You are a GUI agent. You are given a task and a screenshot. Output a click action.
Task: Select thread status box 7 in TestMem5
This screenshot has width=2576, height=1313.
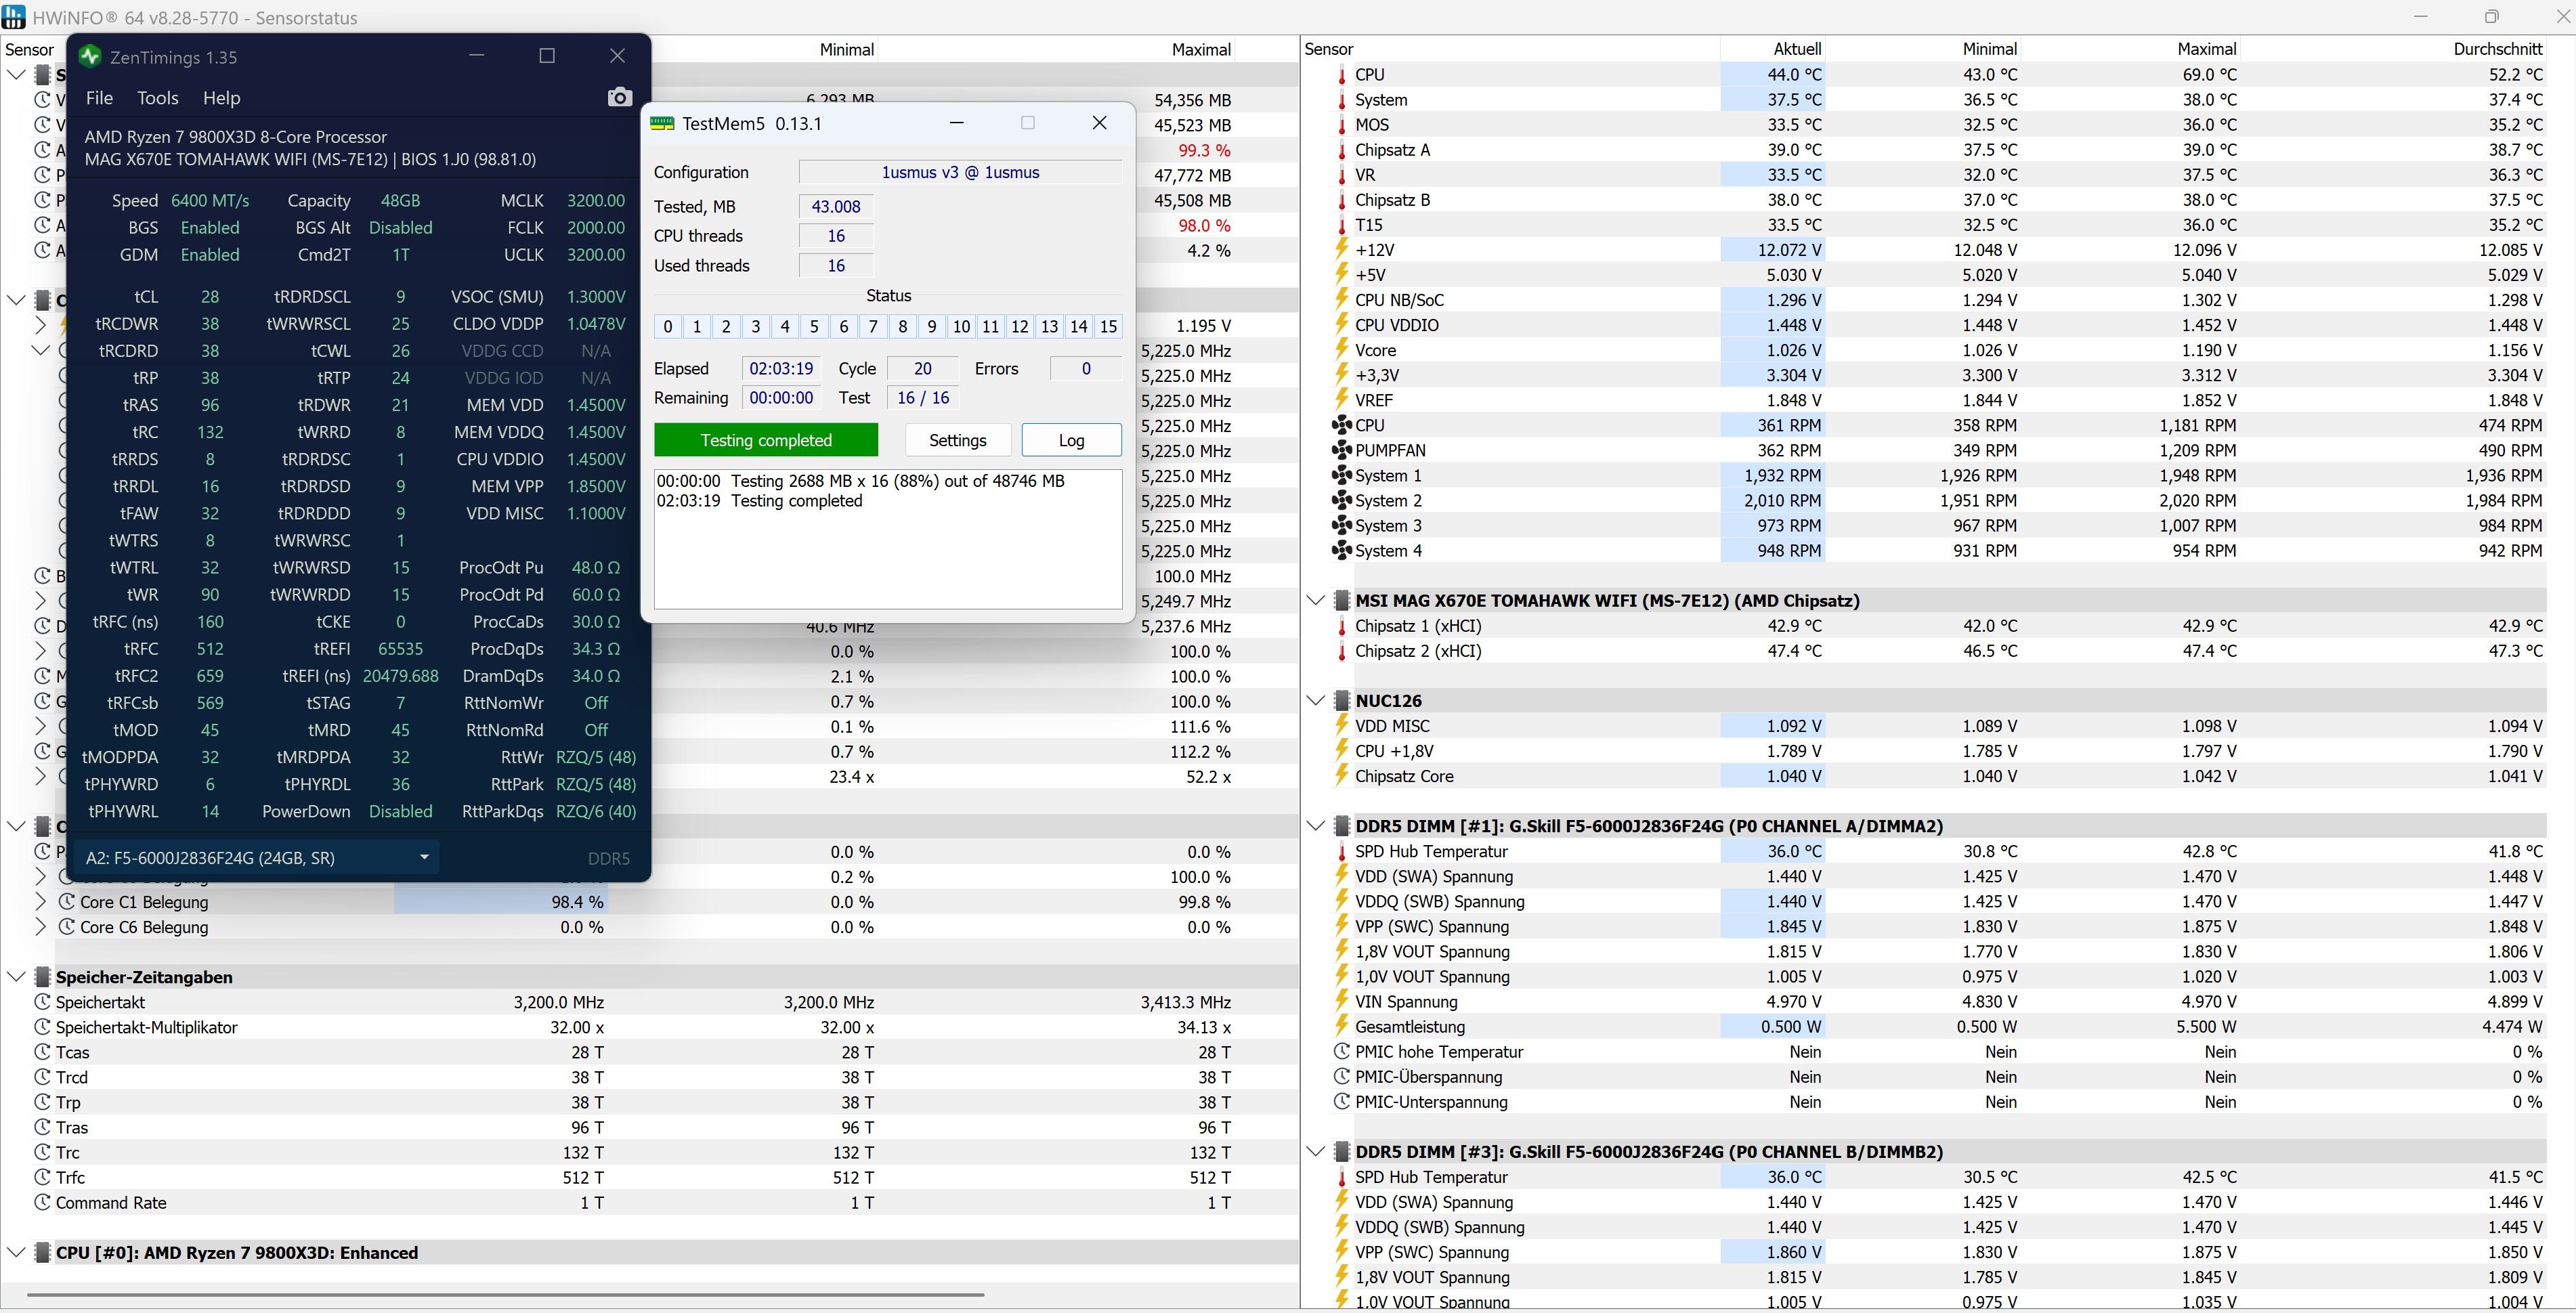[x=873, y=326]
